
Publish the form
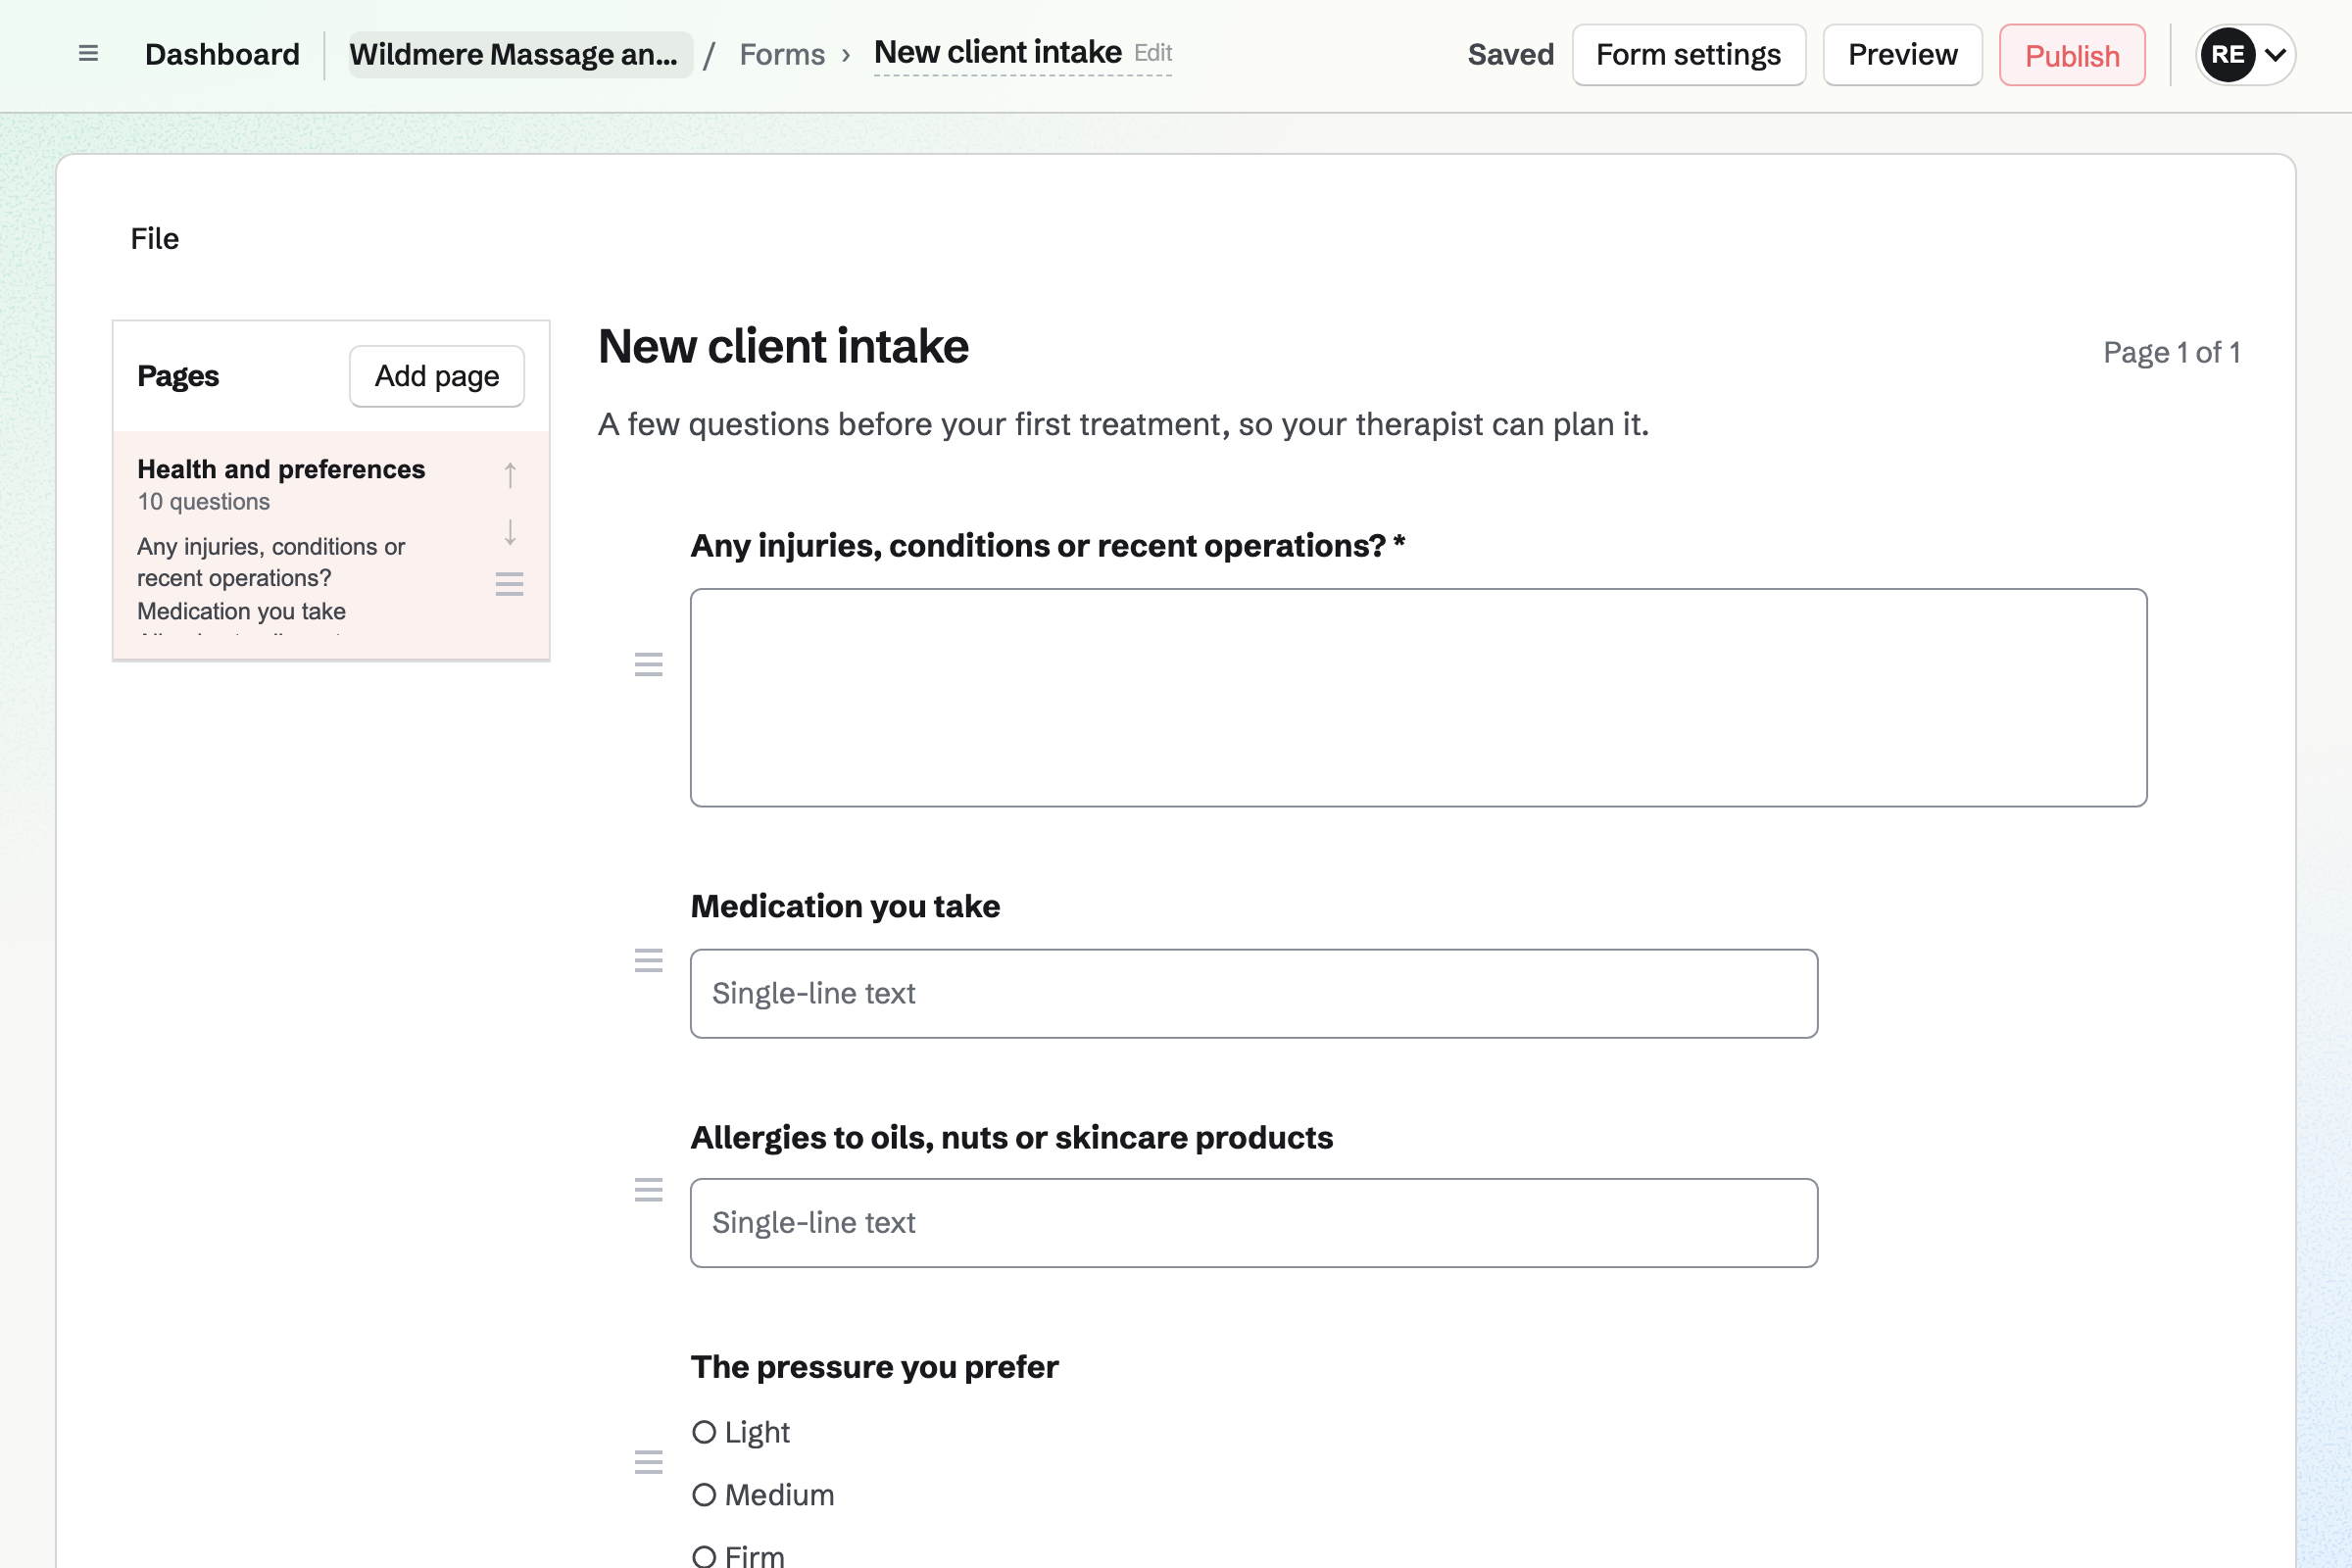coord(2072,55)
